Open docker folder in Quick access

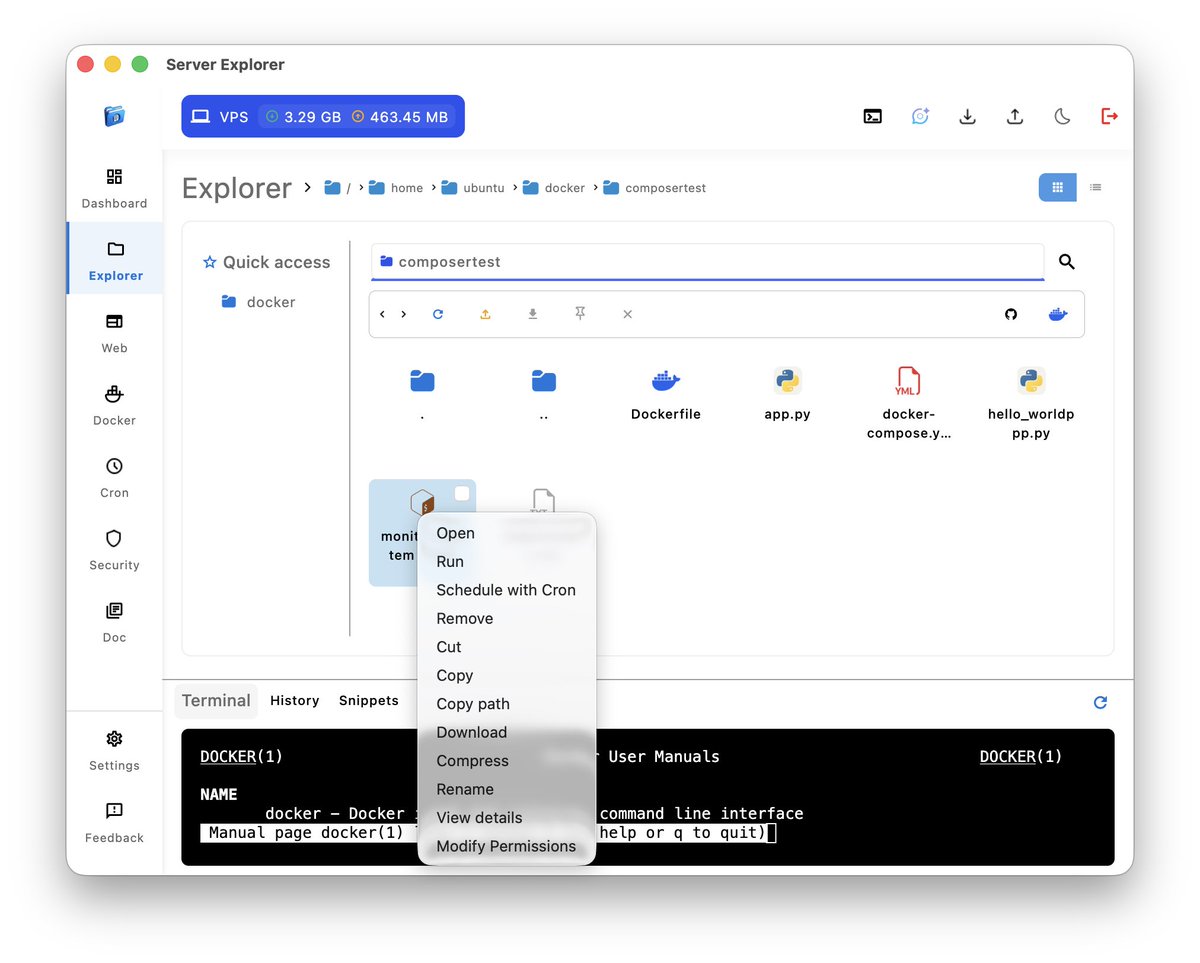[258, 302]
